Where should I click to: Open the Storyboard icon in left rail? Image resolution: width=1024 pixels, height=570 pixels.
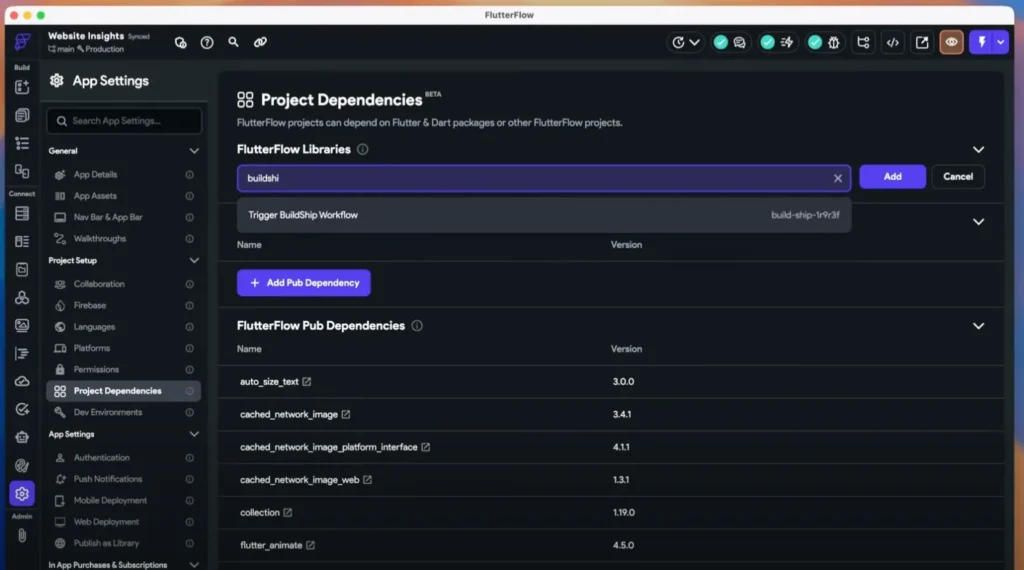(22, 171)
